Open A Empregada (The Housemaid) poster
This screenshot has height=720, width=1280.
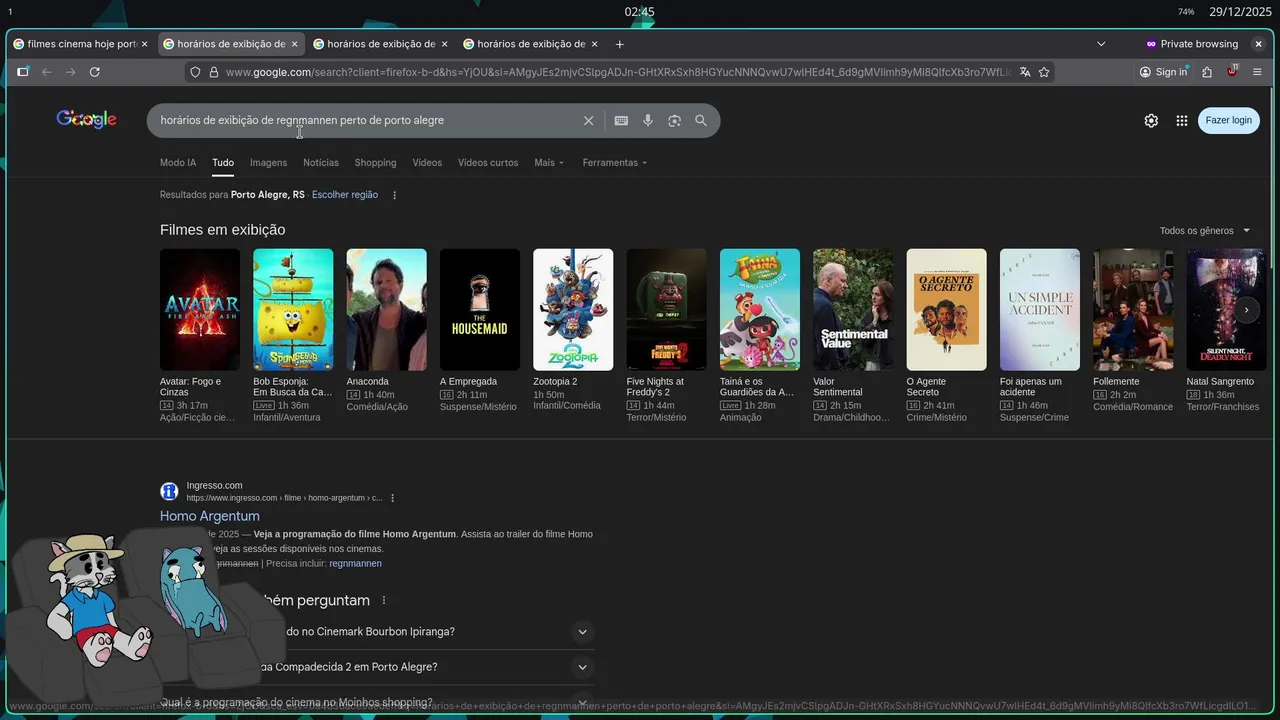click(x=480, y=310)
